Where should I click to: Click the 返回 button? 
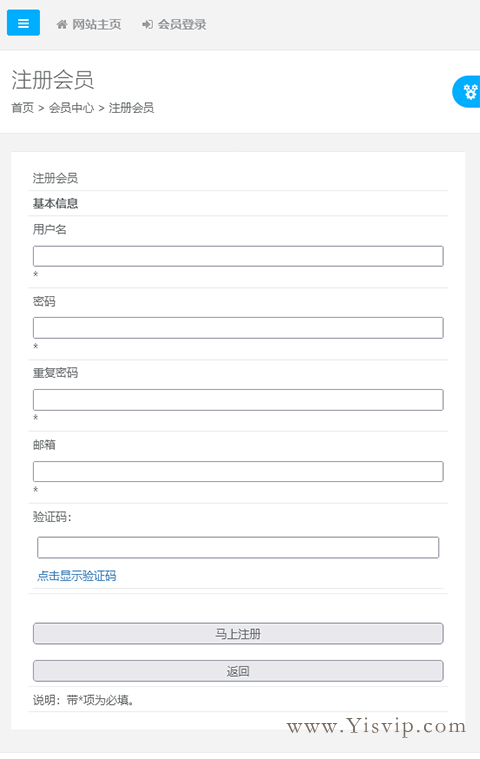coord(238,671)
